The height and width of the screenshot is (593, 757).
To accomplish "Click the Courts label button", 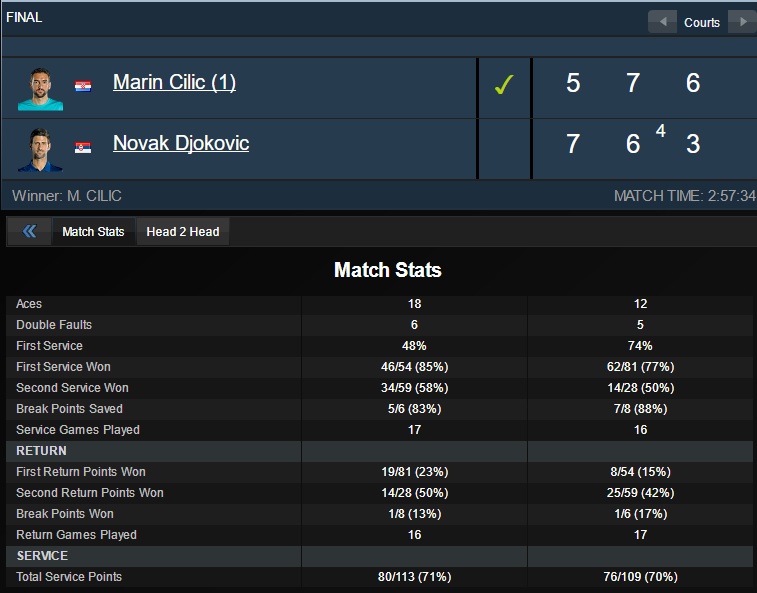I will pos(702,22).
